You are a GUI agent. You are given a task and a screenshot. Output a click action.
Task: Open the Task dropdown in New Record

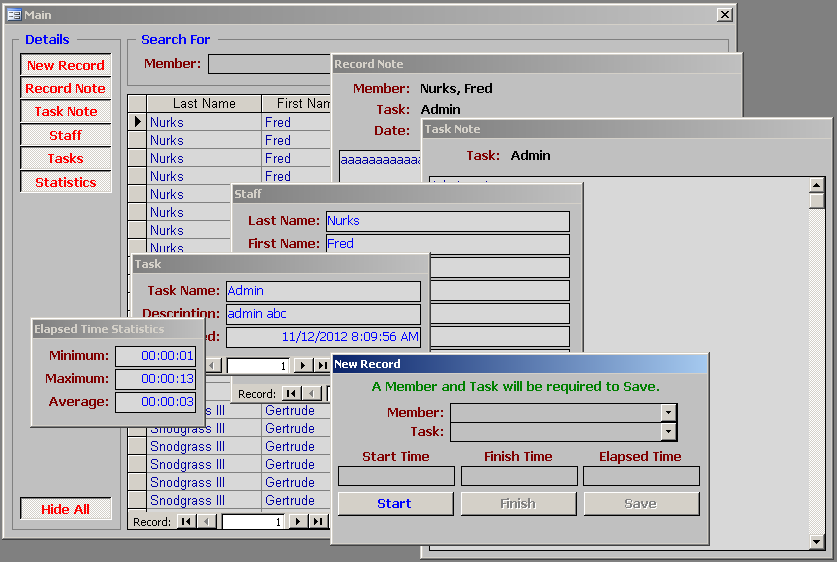click(x=668, y=432)
